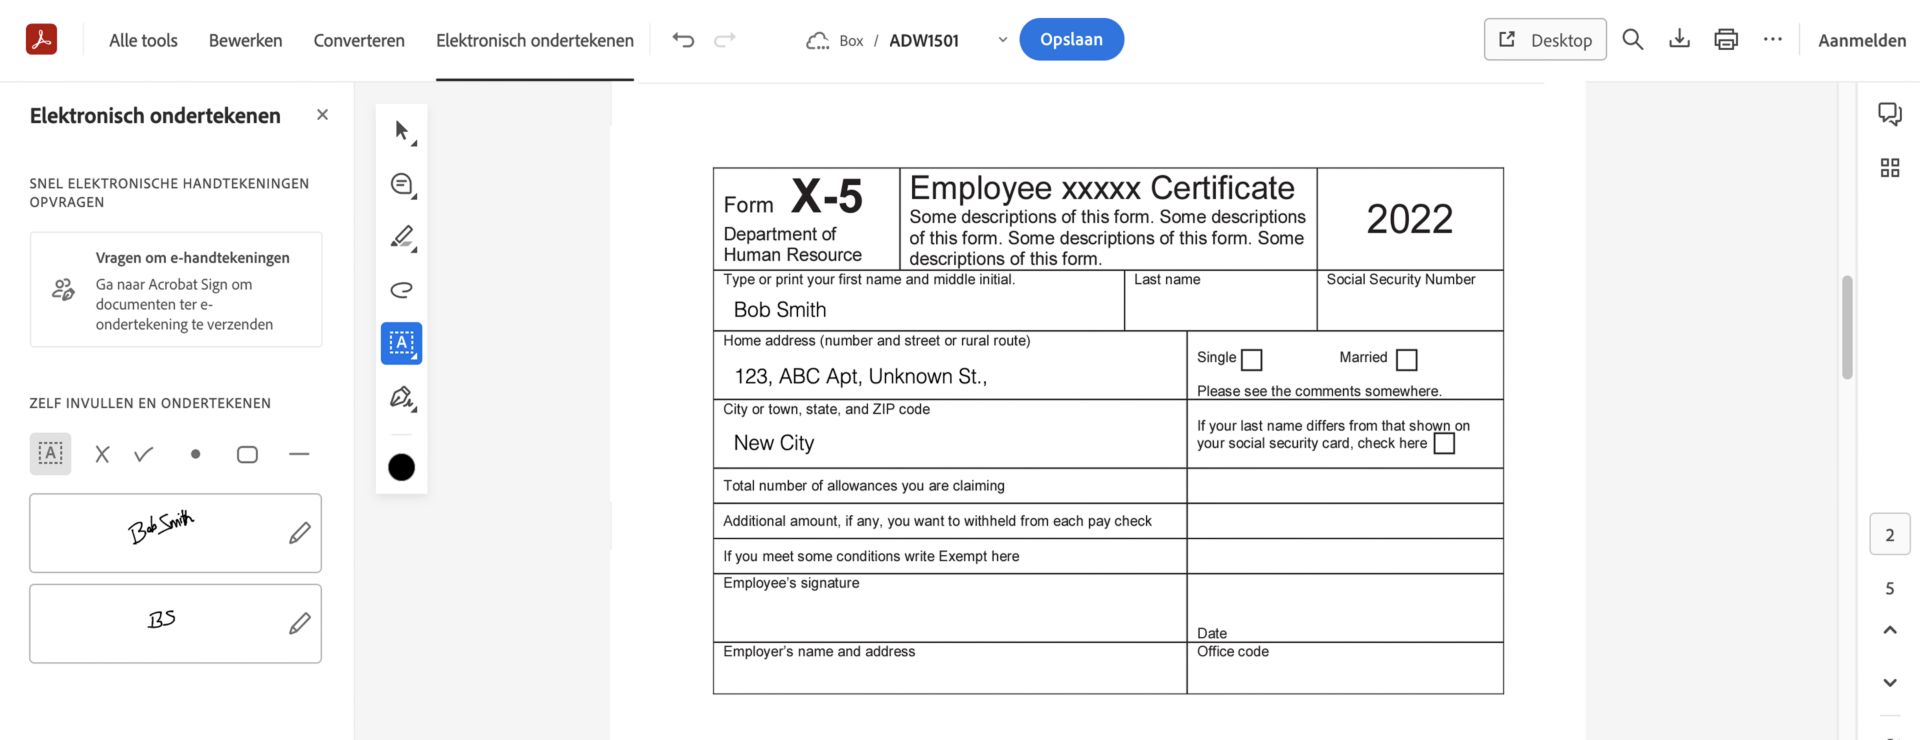Click the Employee's signature field
1920x740 pixels.
(950, 608)
